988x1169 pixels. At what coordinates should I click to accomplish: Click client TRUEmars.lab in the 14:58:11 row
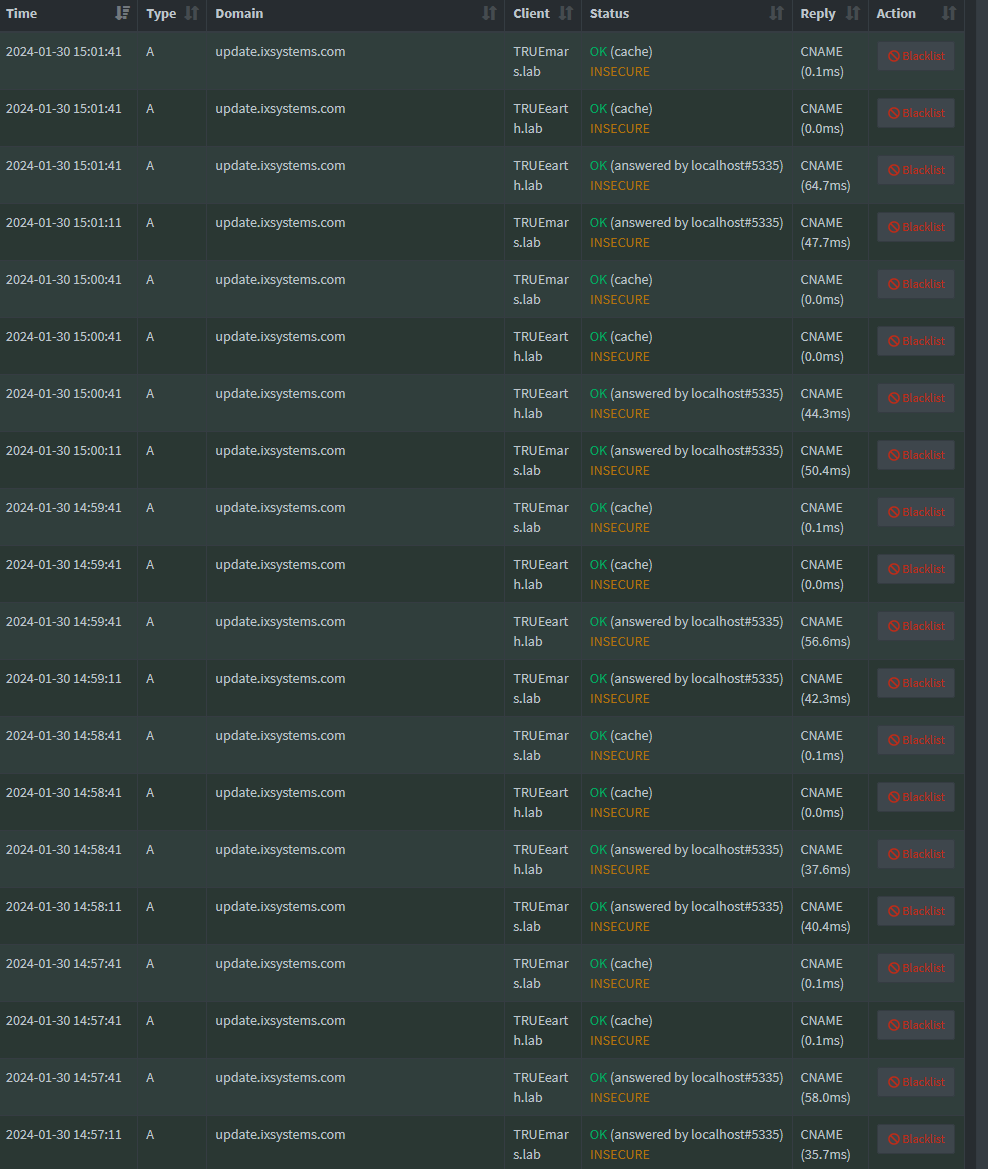541,917
